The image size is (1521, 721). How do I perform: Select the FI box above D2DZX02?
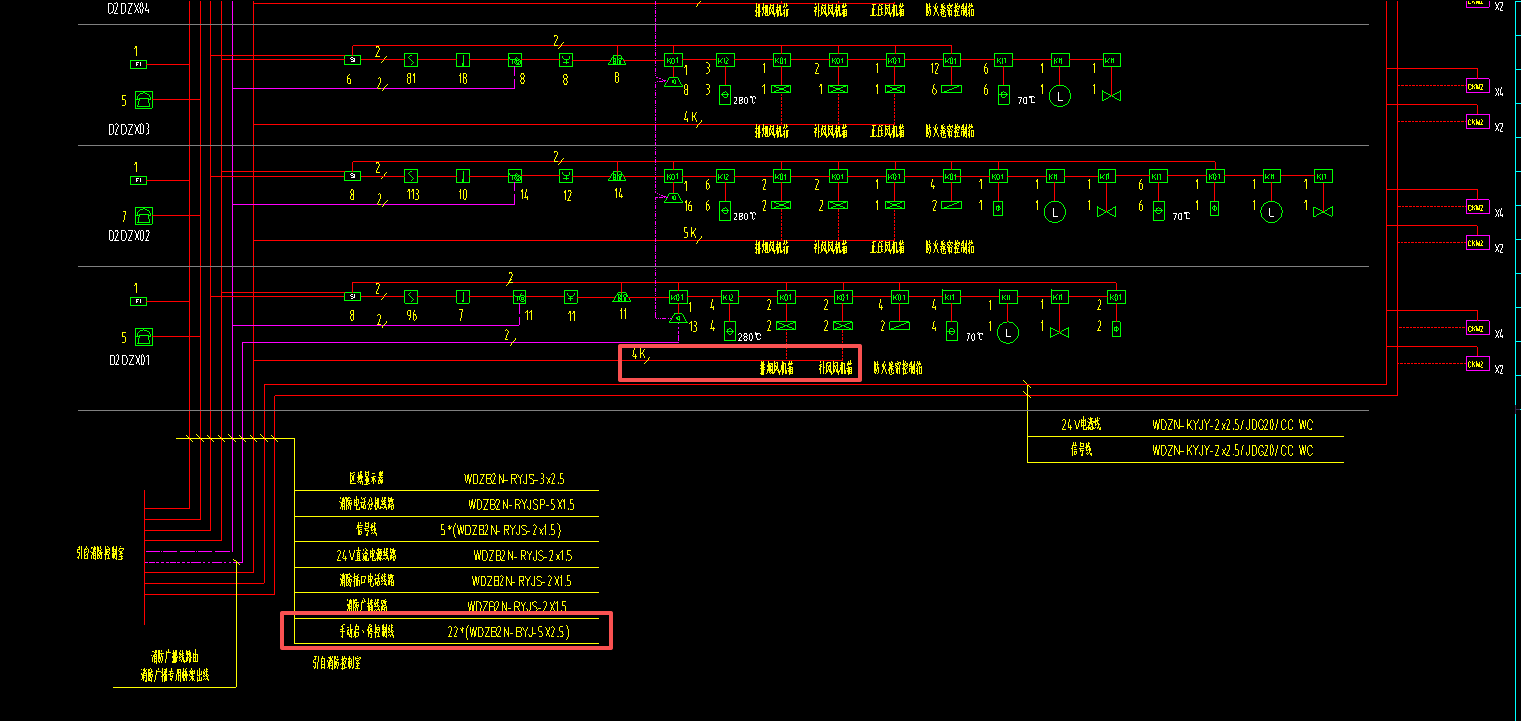[138, 180]
